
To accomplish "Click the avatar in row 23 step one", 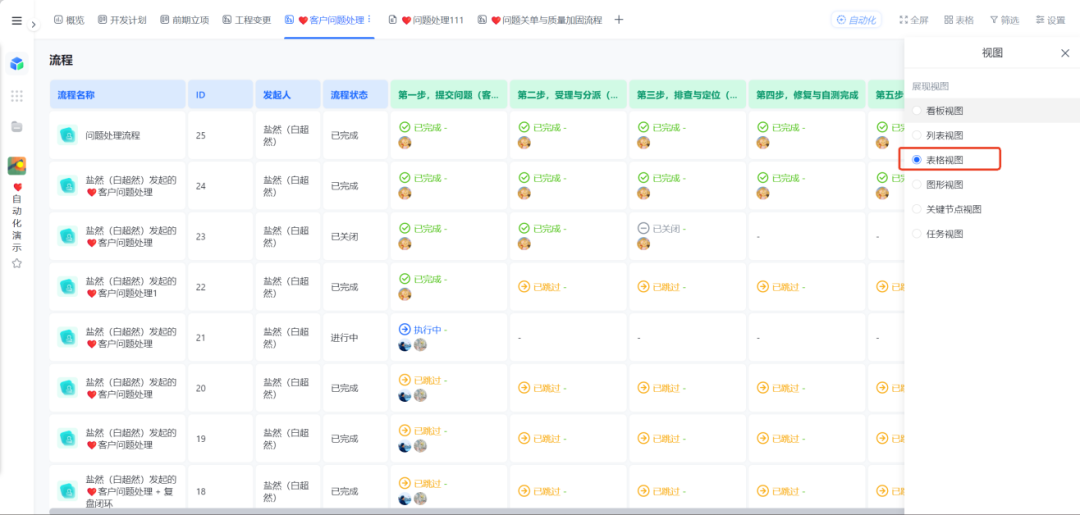I will click(x=405, y=244).
